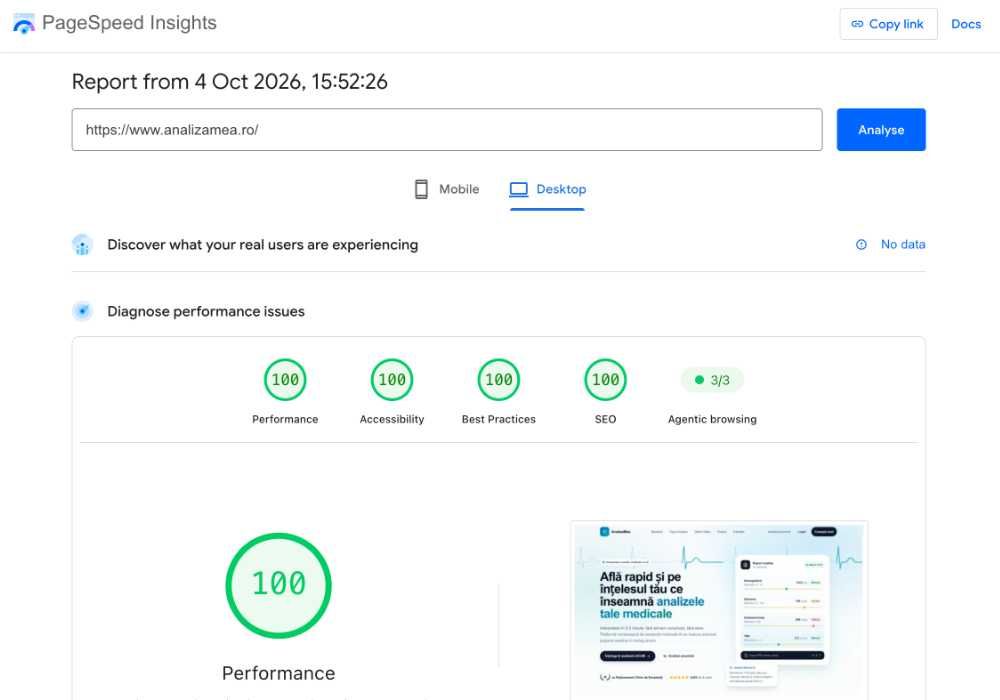Open the No data link
The height and width of the screenshot is (700, 1000).
coord(902,244)
